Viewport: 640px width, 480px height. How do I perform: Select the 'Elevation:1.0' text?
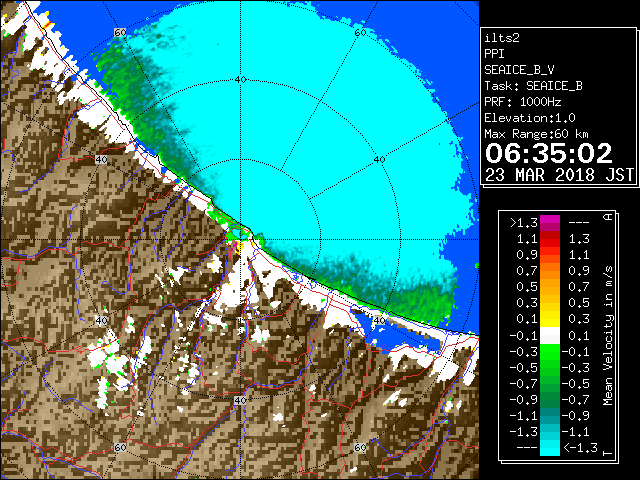(x=530, y=118)
